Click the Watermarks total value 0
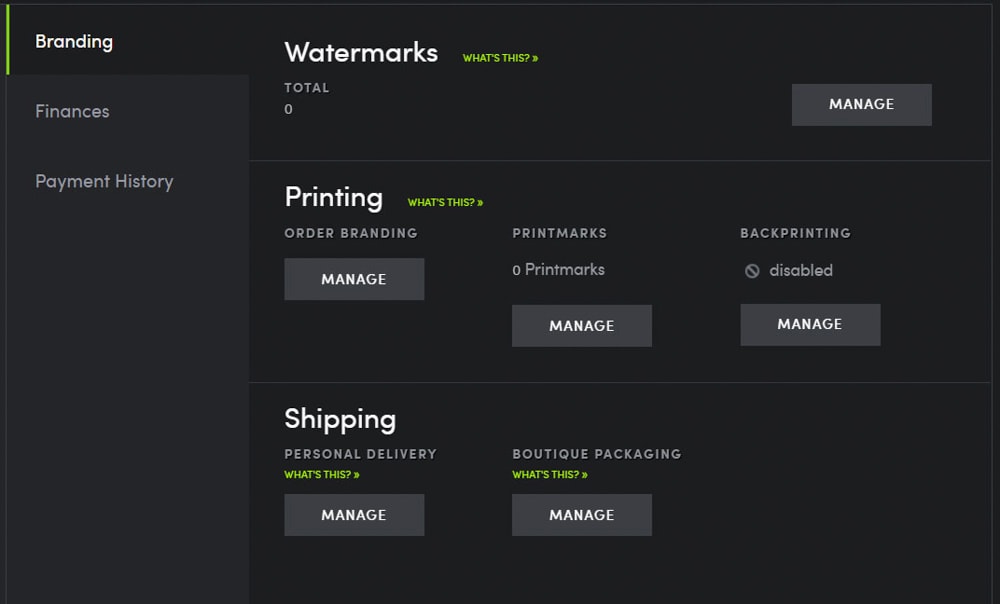The width and height of the screenshot is (1000, 604). coord(289,109)
